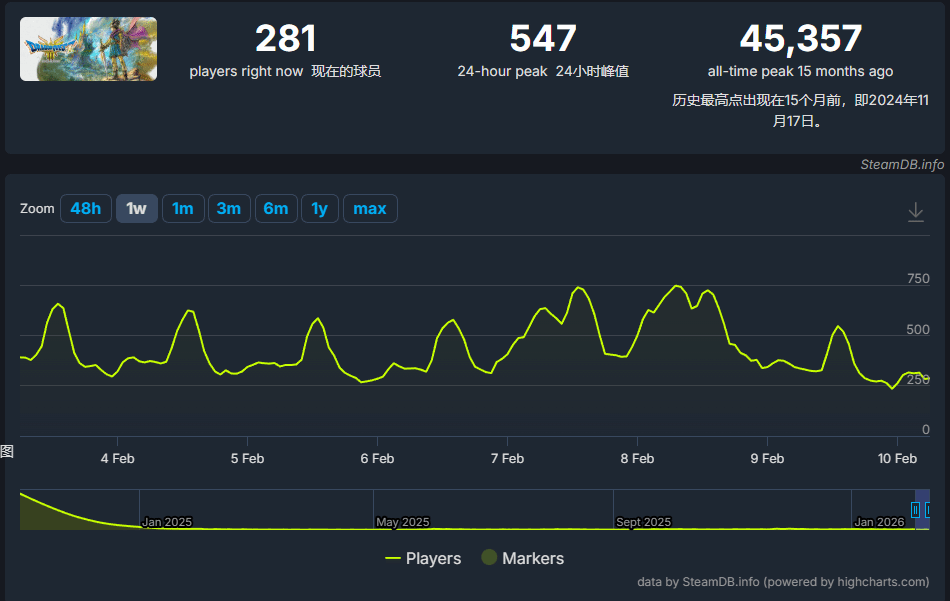
Task: Click the right navigator range handle
Action: pos(929,509)
